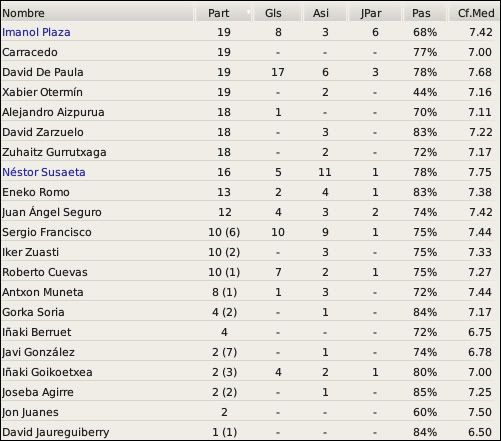The height and width of the screenshot is (441, 501).
Task: Sort by Pas percentage column
Action: tap(424, 13)
